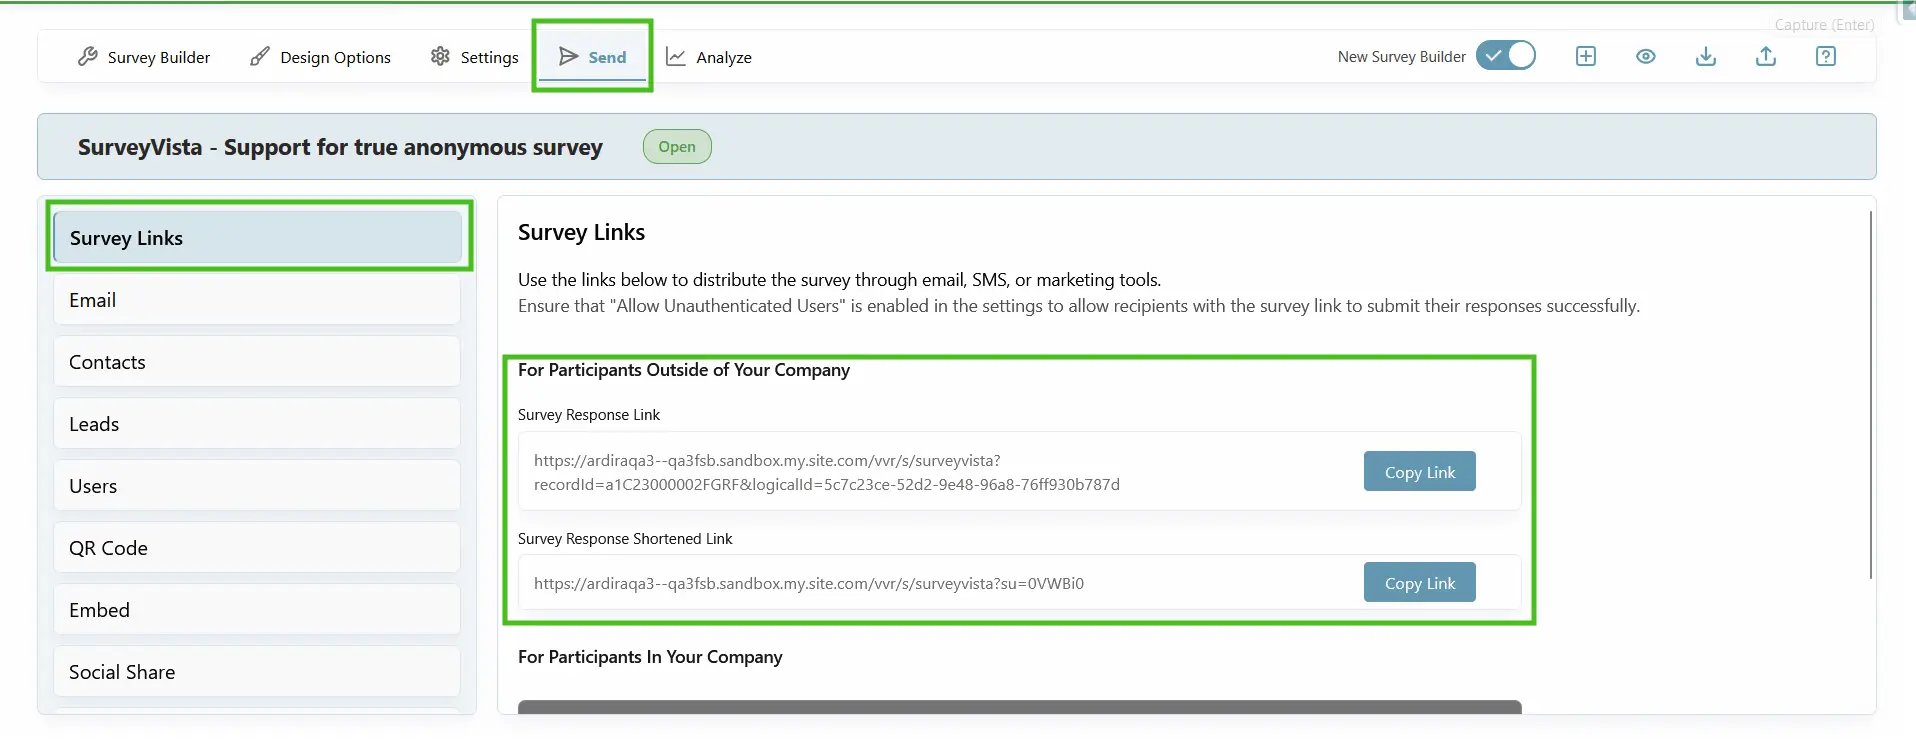1916x743 pixels.
Task: Open the QR Code section
Action: pos(257,548)
